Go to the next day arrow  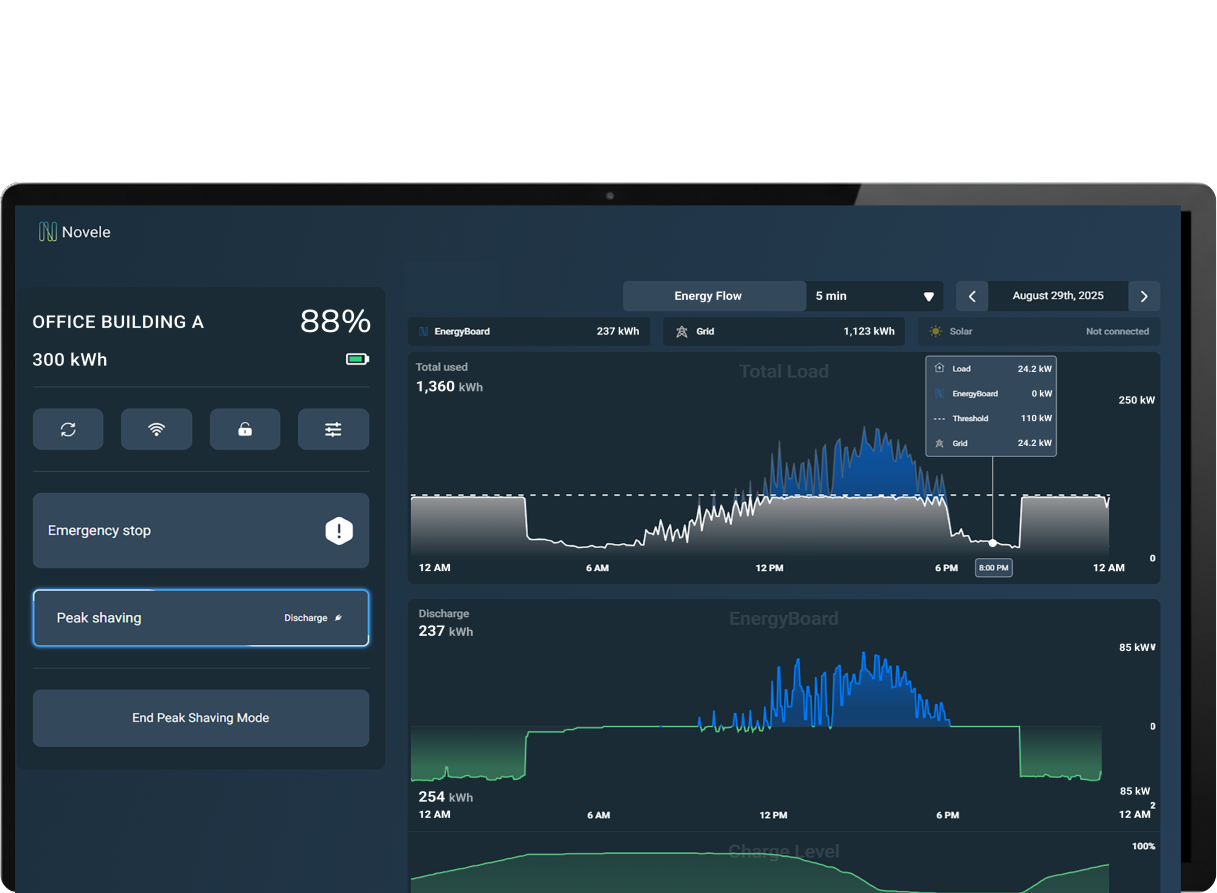point(1144,296)
